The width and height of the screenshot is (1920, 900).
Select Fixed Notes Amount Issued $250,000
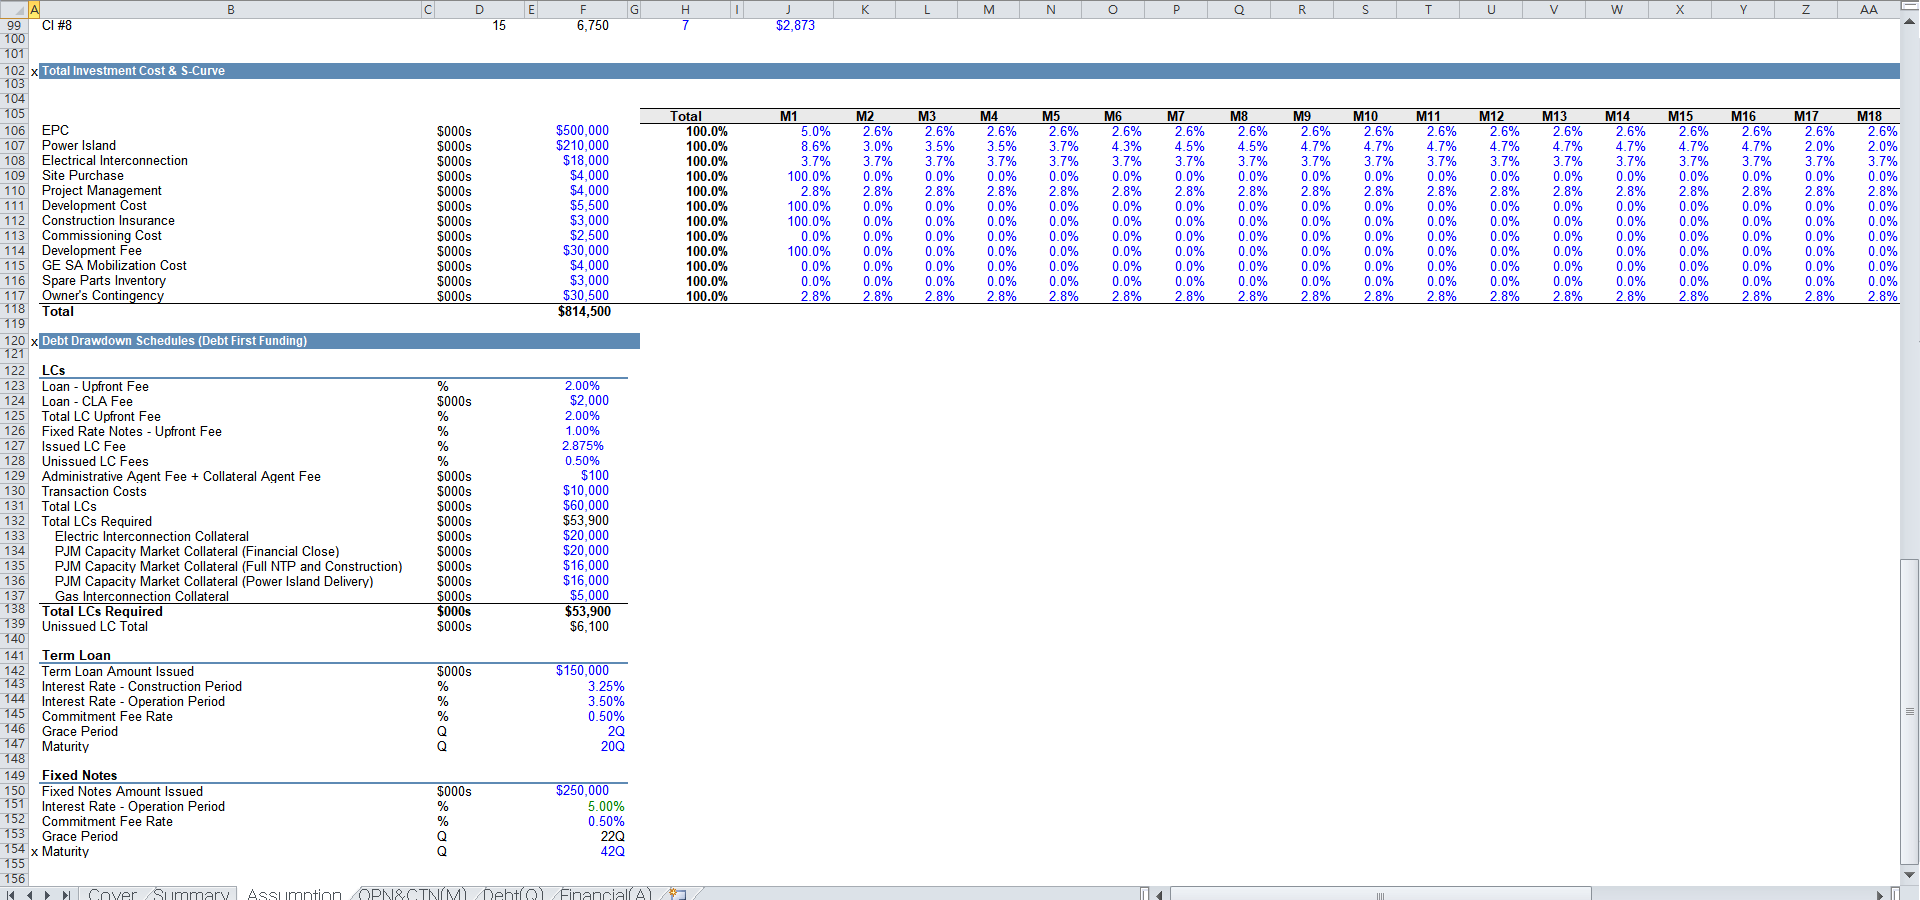click(x=582, y=791)
